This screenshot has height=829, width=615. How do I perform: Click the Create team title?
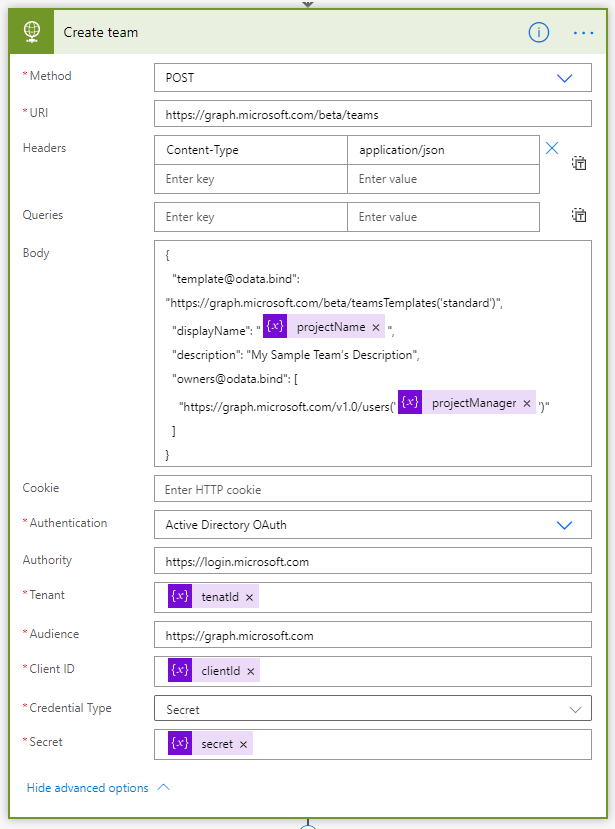click(x=100, y=32)
